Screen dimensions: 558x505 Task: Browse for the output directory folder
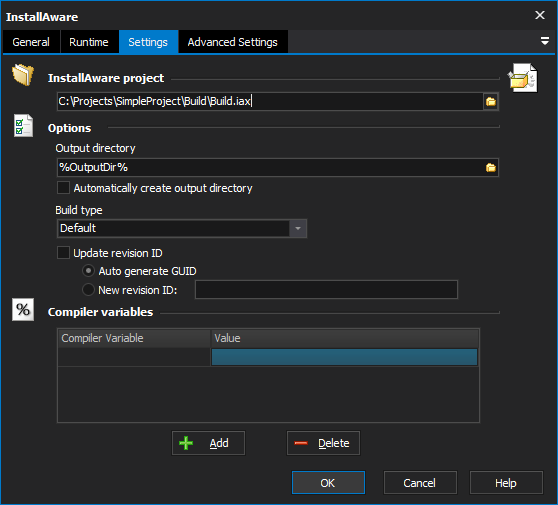pyautogui.click(x=491, y=168)
